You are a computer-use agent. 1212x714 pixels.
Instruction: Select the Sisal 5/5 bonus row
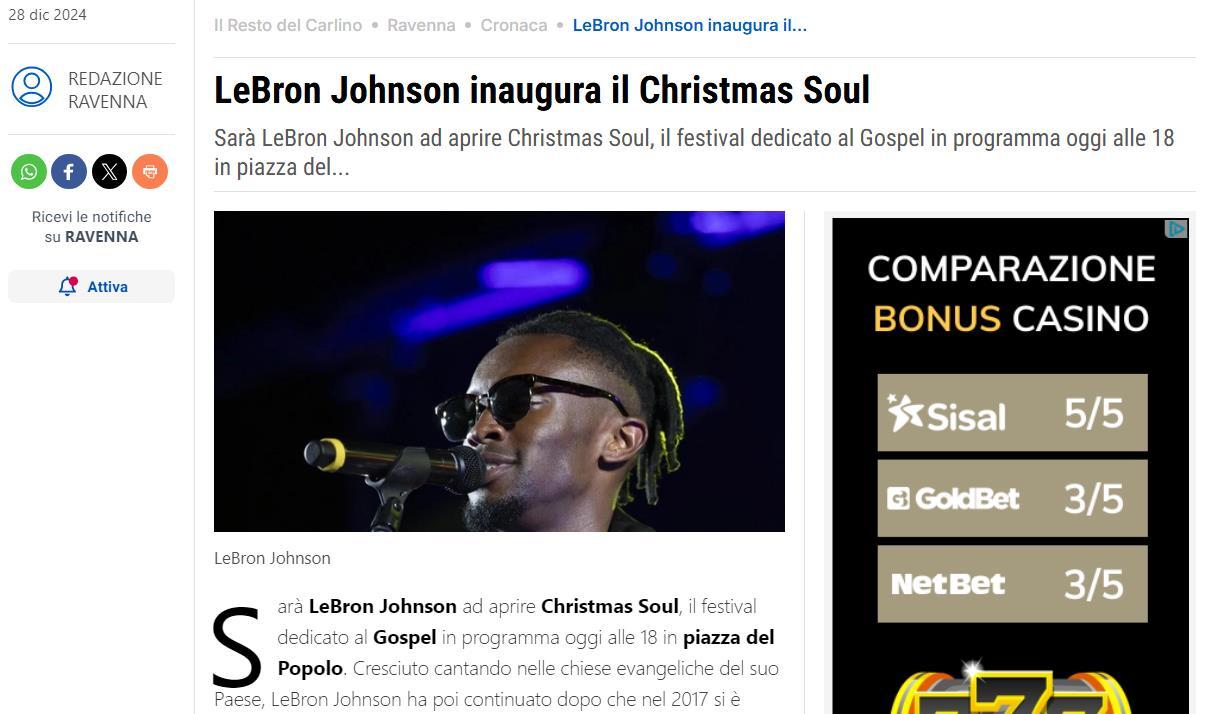tap(1012, 412)
